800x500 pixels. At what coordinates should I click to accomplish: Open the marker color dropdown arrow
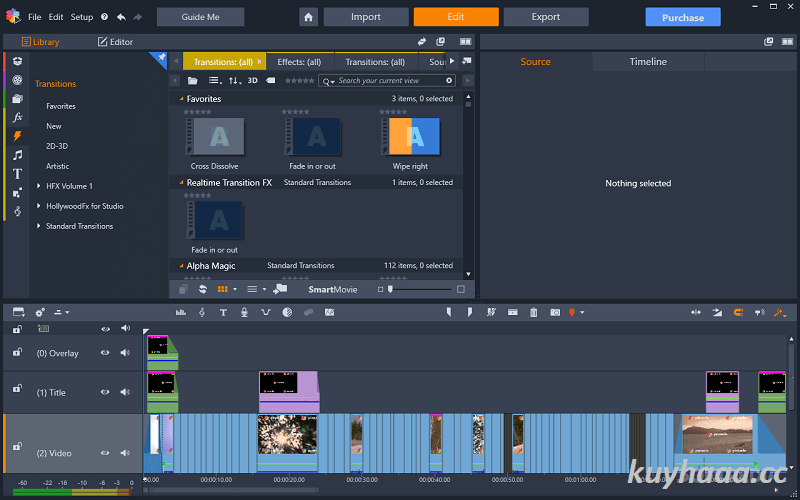[x=582, y=313]
